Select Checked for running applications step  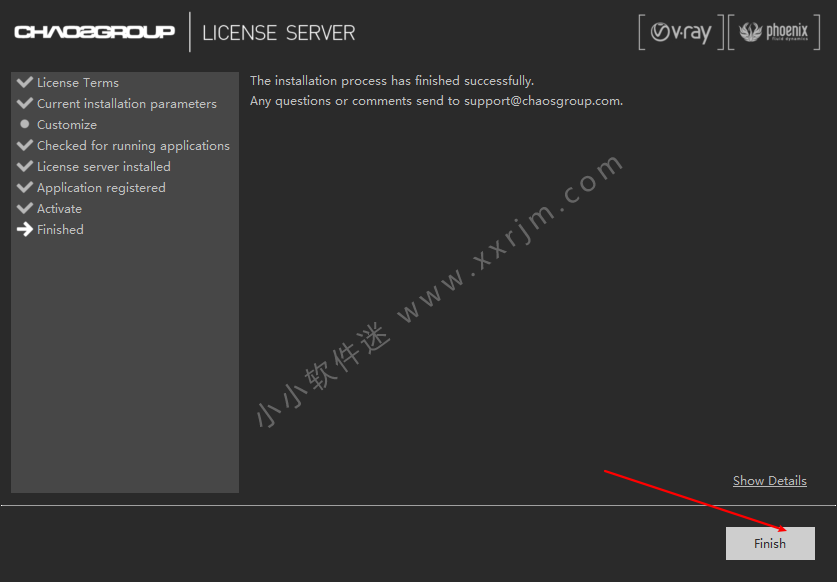pos(133,146)
